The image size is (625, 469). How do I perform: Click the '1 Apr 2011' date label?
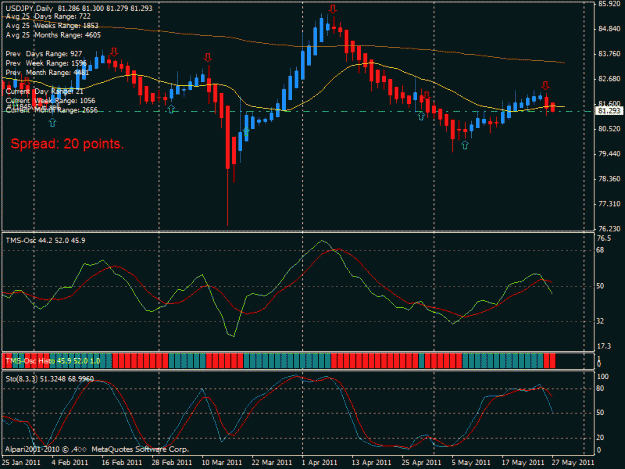[320, 463]
